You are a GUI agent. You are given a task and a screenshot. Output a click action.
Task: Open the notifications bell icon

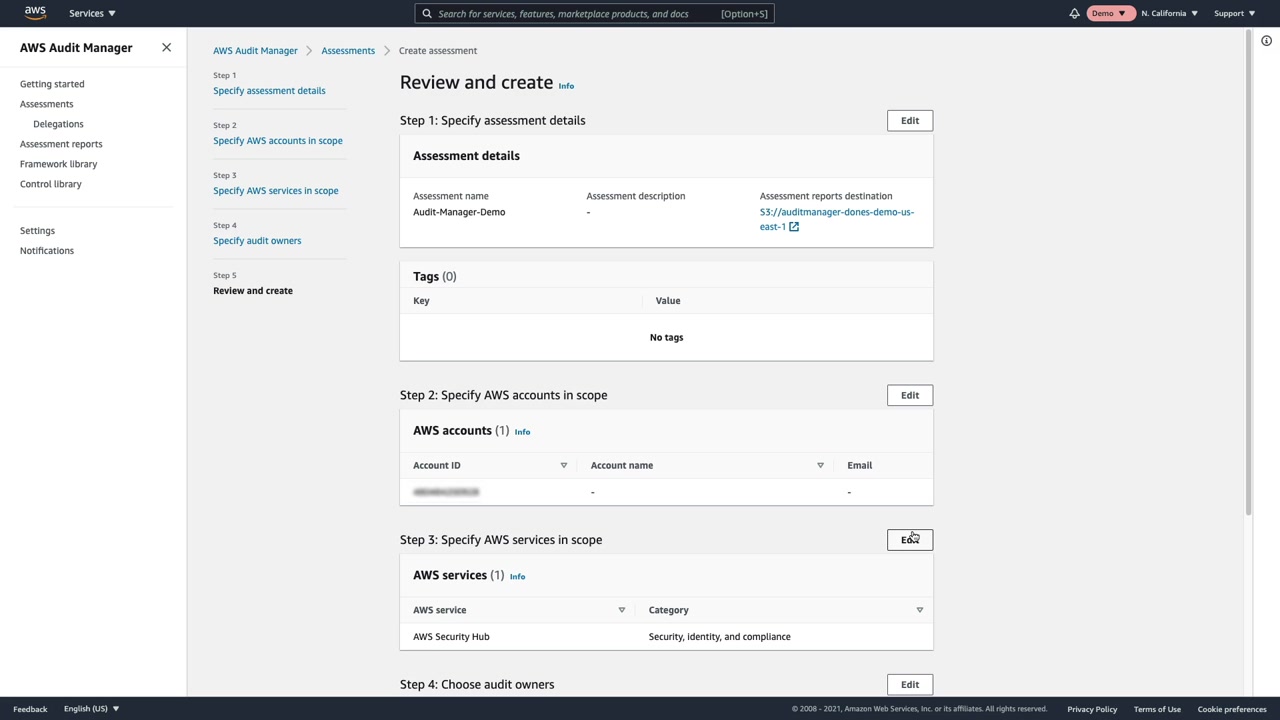[x=1074, y=13]
